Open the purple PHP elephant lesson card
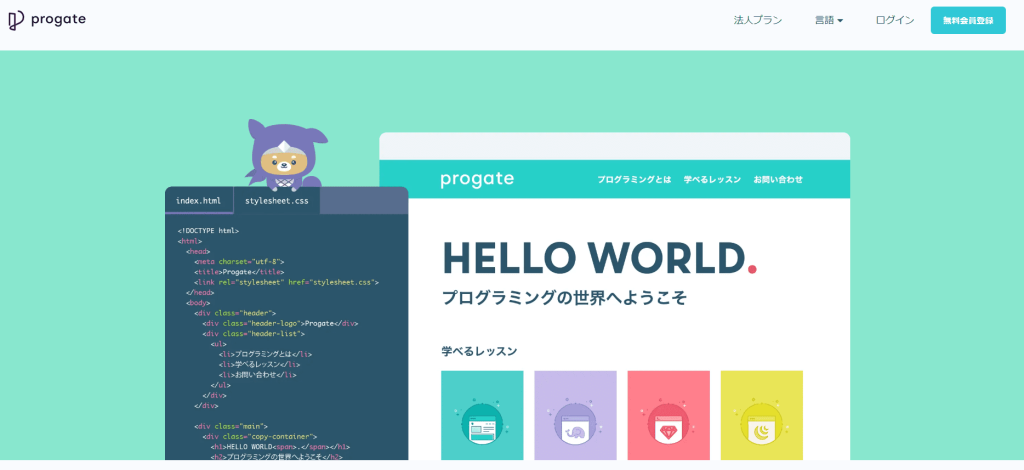Screen dimensions: 1024x470 575,415
